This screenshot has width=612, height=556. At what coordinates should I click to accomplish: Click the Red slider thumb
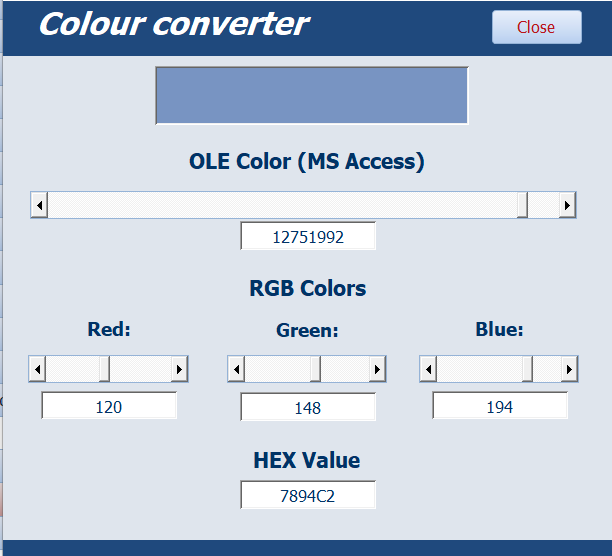point(104,369)
